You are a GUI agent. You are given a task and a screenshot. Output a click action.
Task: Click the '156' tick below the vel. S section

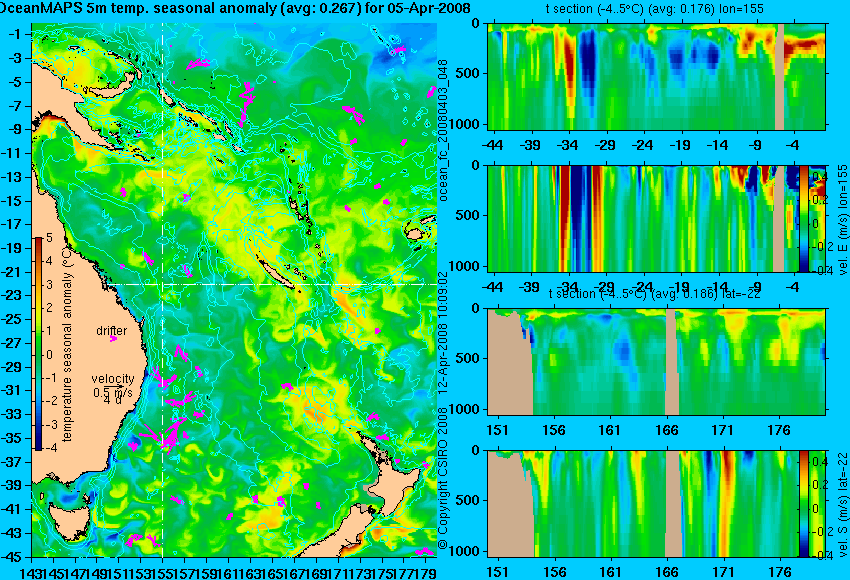pos(553,572)
